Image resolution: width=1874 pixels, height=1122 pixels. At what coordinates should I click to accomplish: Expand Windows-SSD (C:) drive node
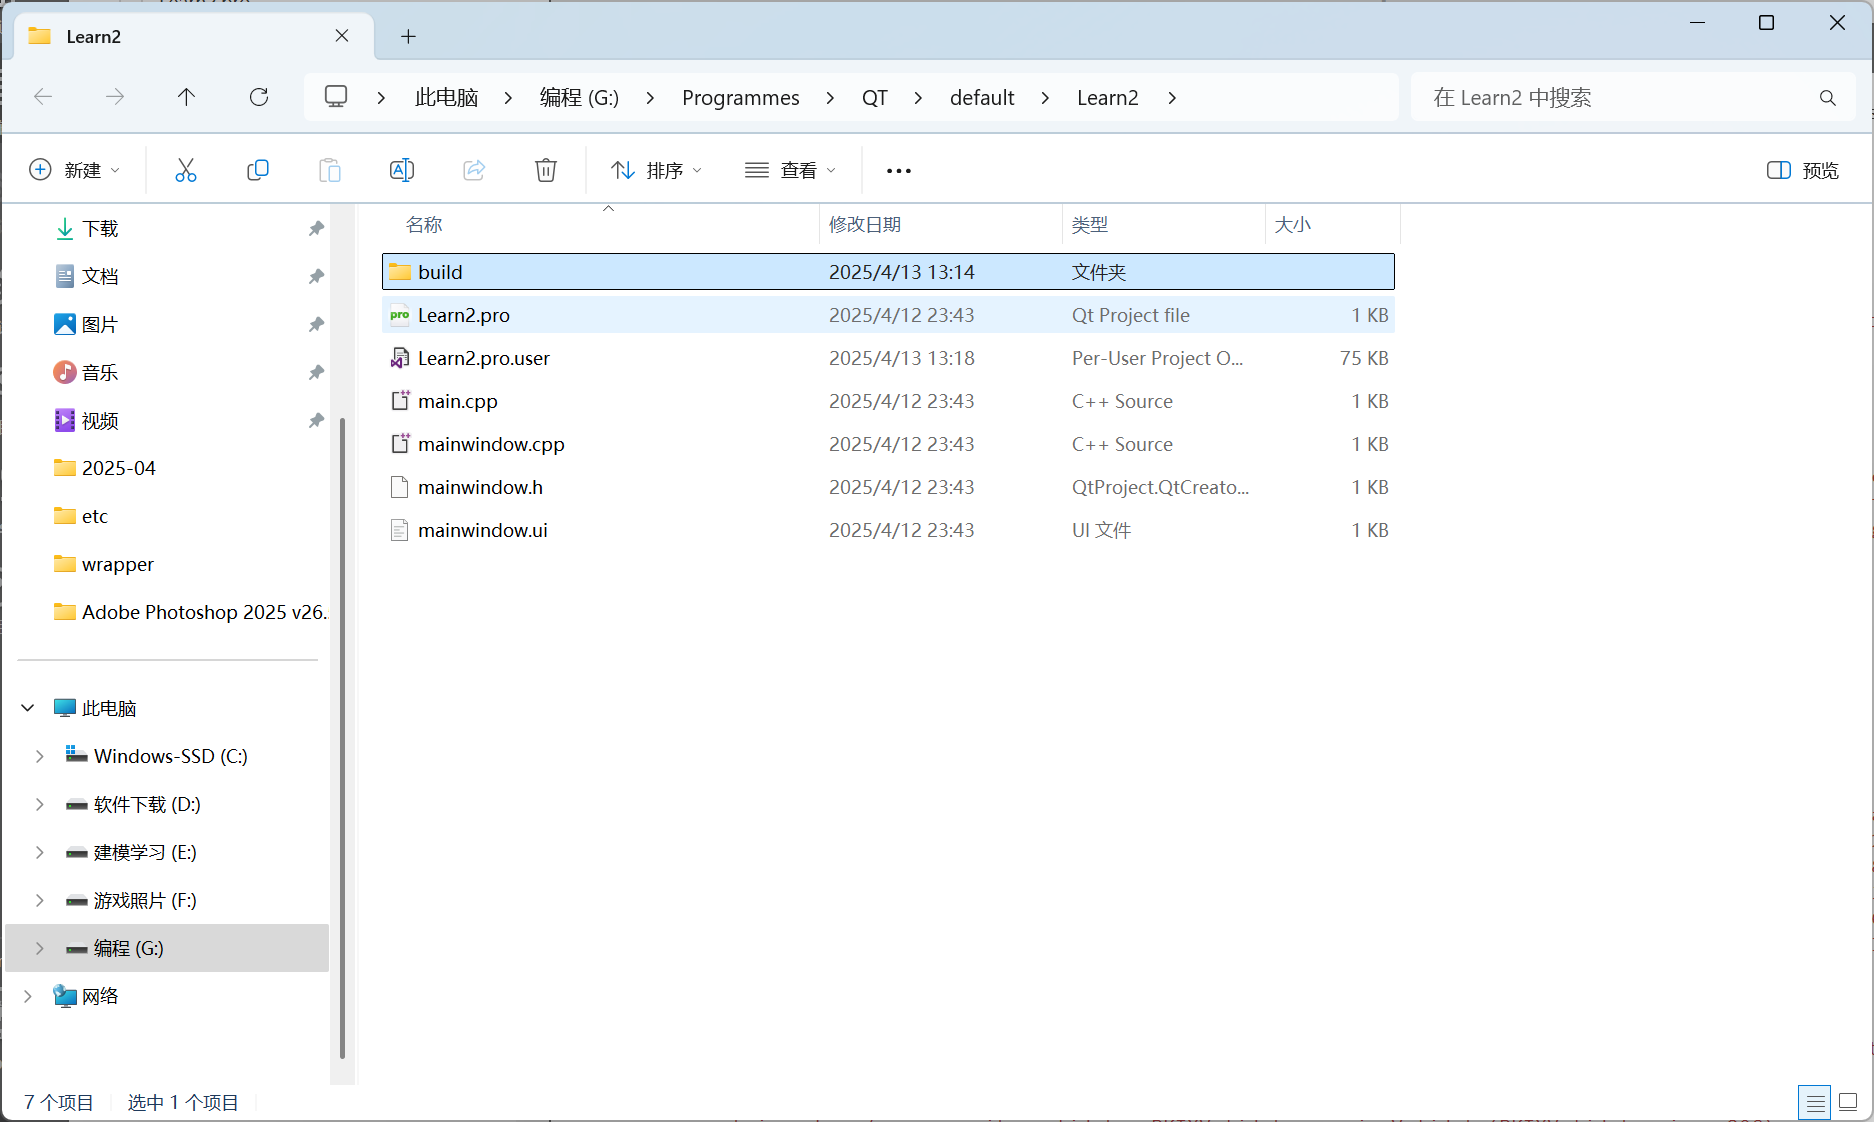pyautogui.click(x=40, y=756)
